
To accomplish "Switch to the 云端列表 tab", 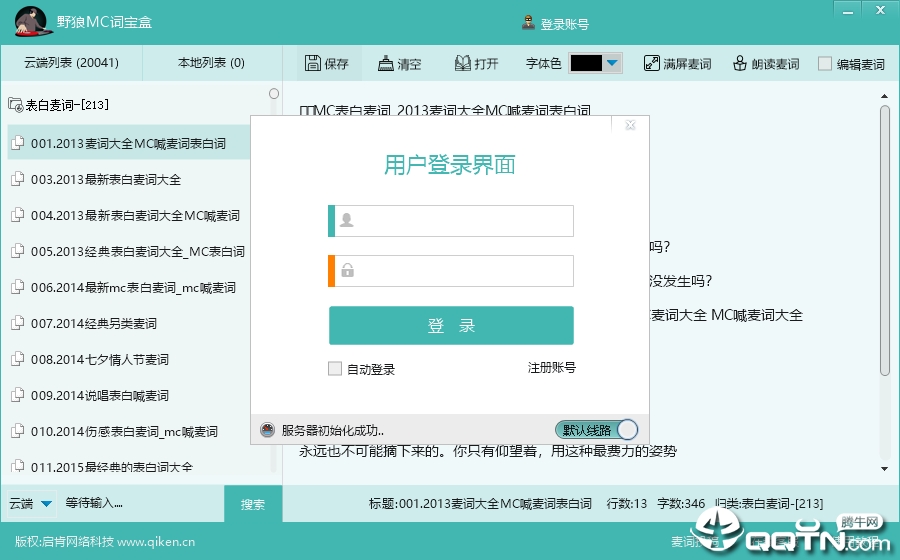I will (71, 63).
